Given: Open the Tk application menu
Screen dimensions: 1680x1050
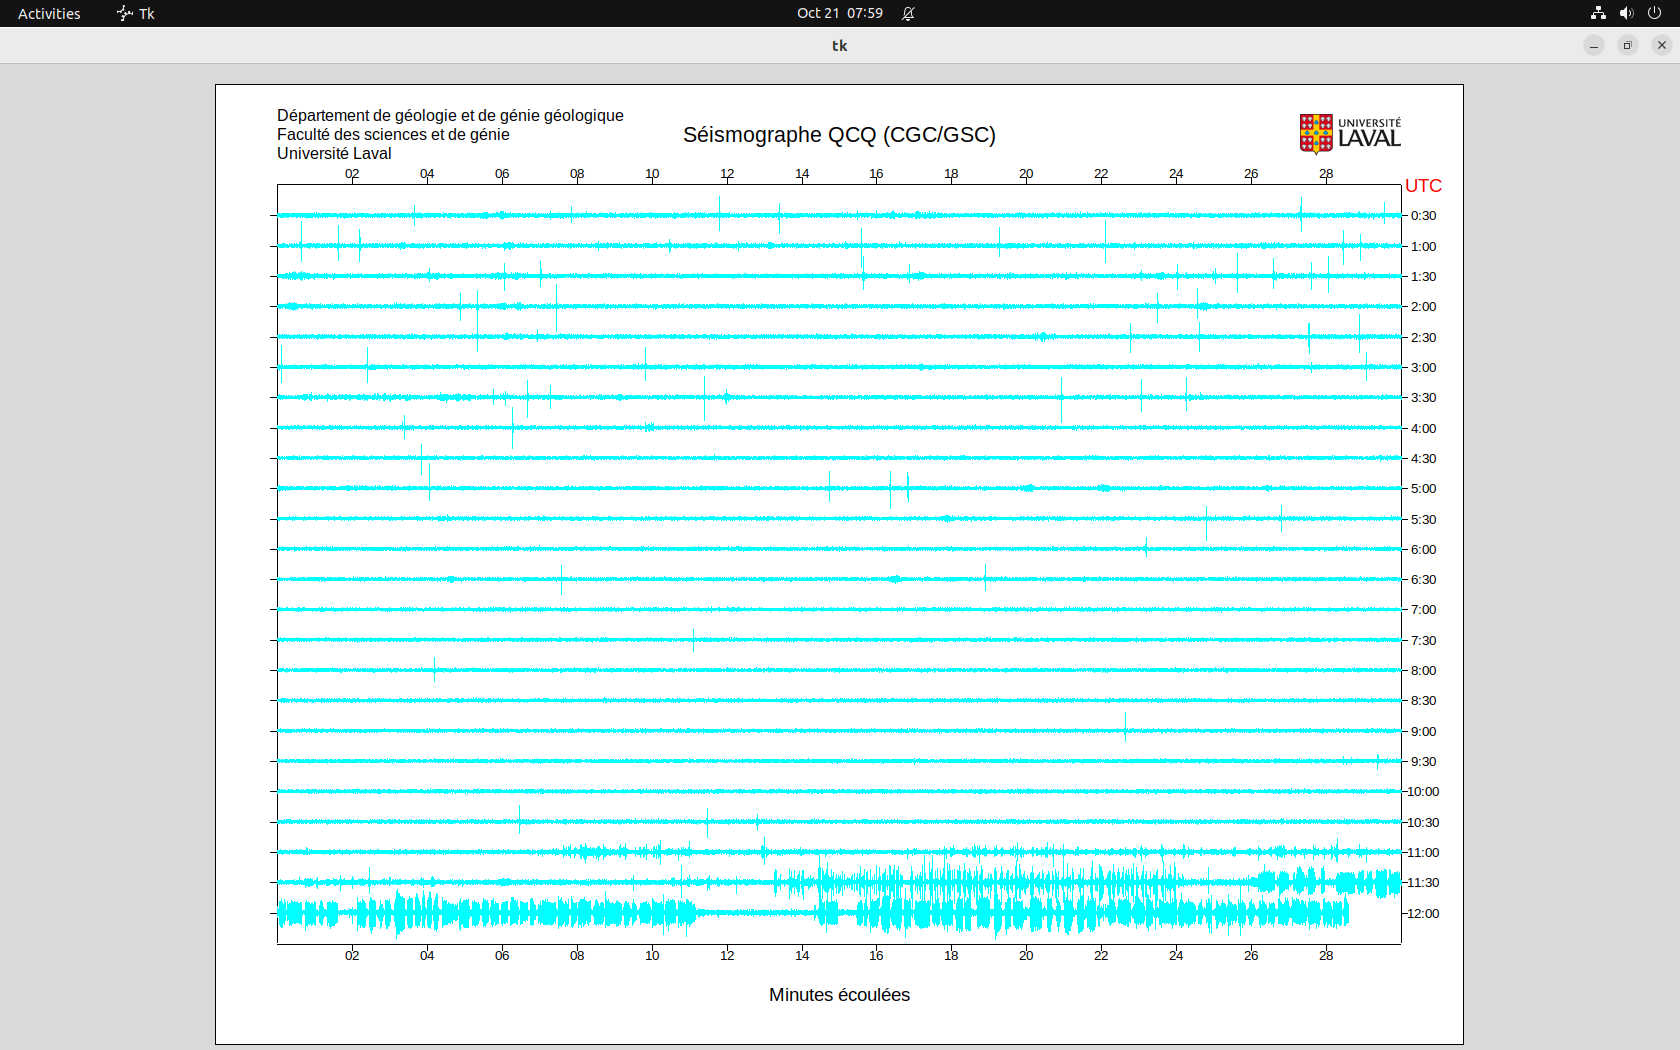Looking at the screenshot, I should [x=136, y=13].
